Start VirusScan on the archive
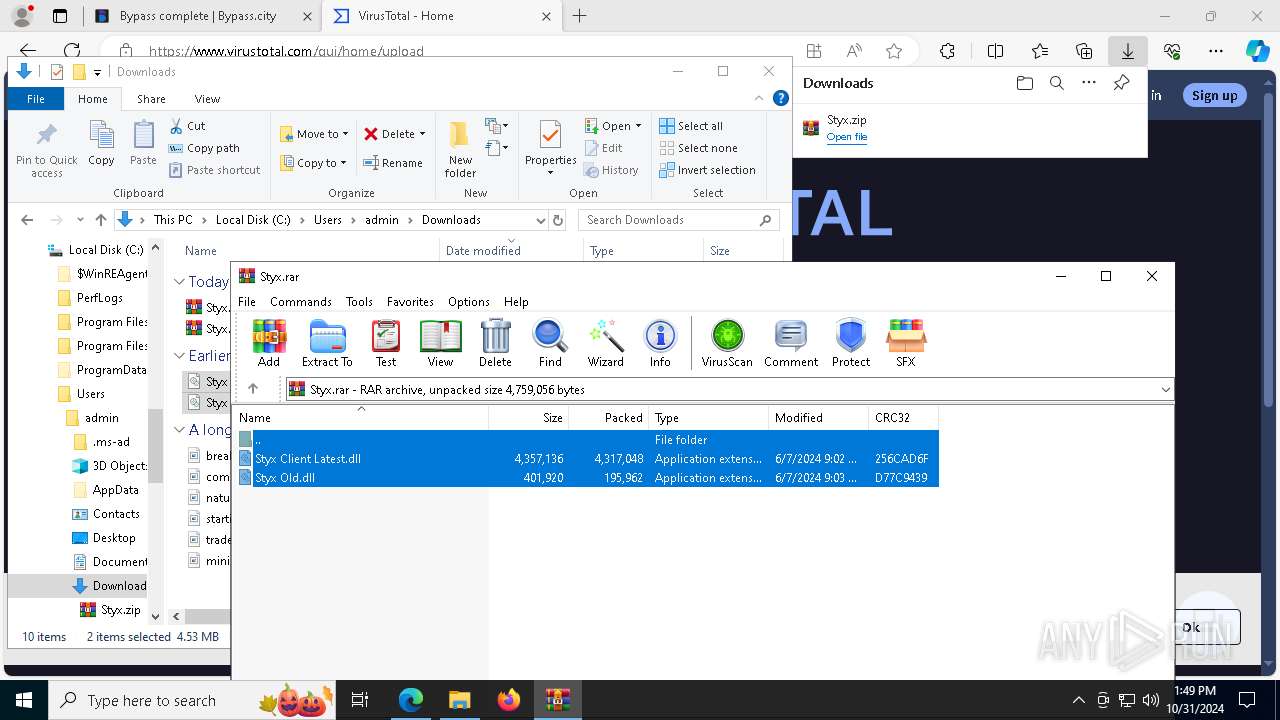 click(727, 343)
